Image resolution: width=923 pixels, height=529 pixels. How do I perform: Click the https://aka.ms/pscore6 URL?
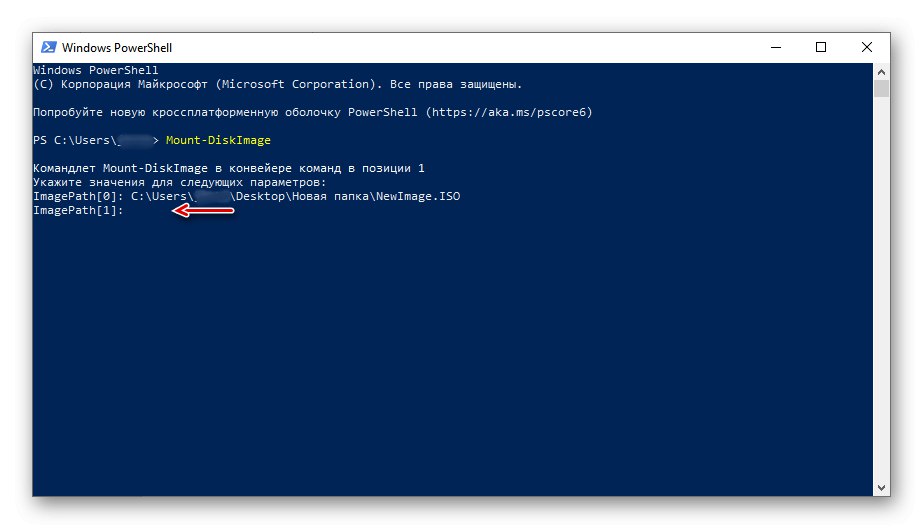click(x=509, y=113)
